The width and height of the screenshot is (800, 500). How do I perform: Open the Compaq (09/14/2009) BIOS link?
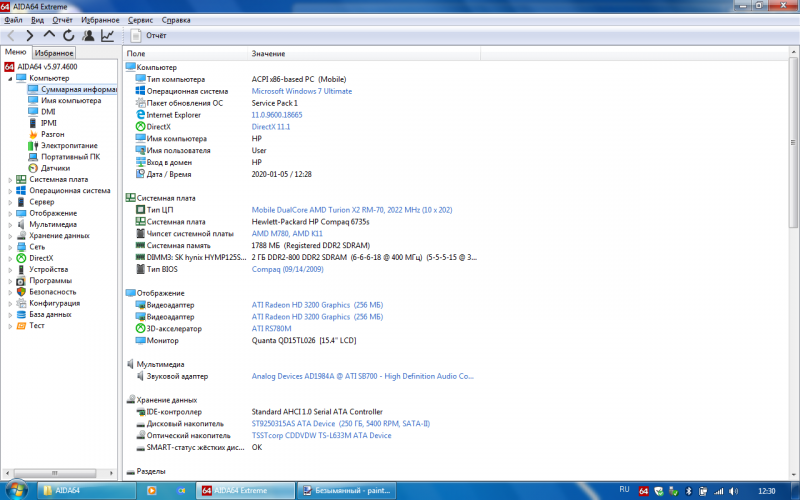coord(287,269)
